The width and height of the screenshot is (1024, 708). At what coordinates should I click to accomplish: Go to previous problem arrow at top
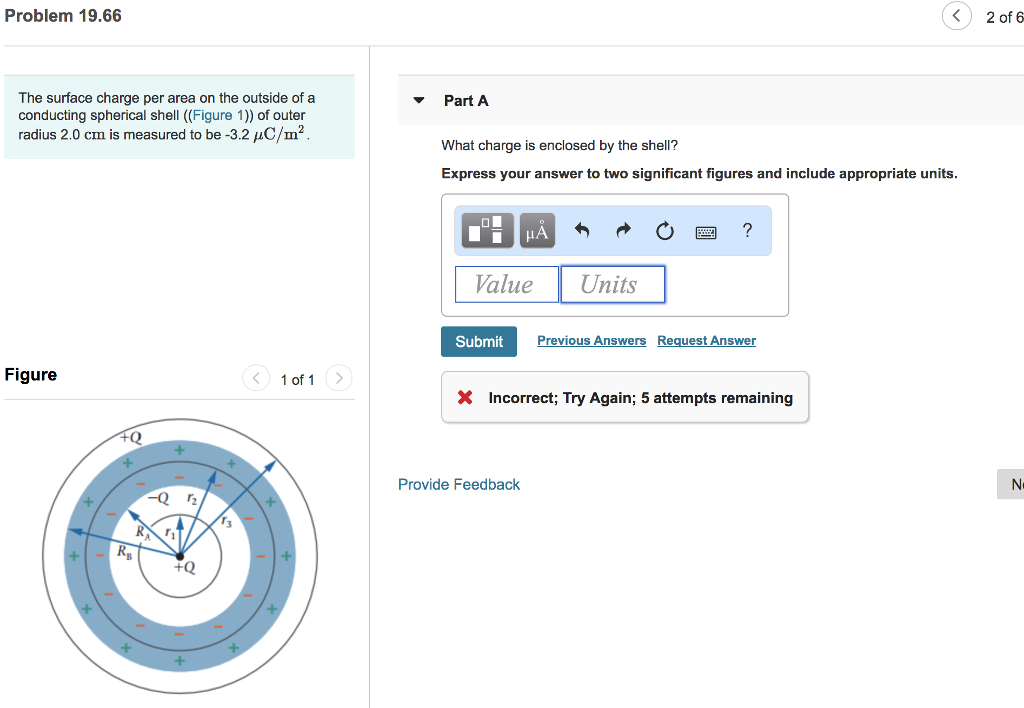[957, 16]
